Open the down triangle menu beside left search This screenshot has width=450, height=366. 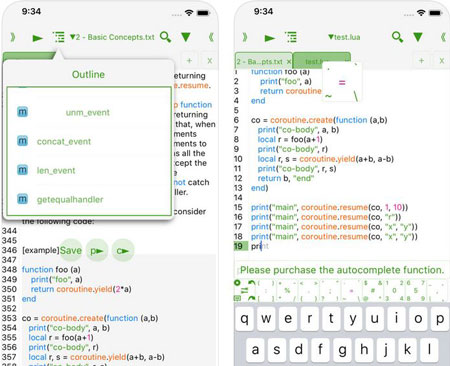pyautogui.click(x=186, y=37)
